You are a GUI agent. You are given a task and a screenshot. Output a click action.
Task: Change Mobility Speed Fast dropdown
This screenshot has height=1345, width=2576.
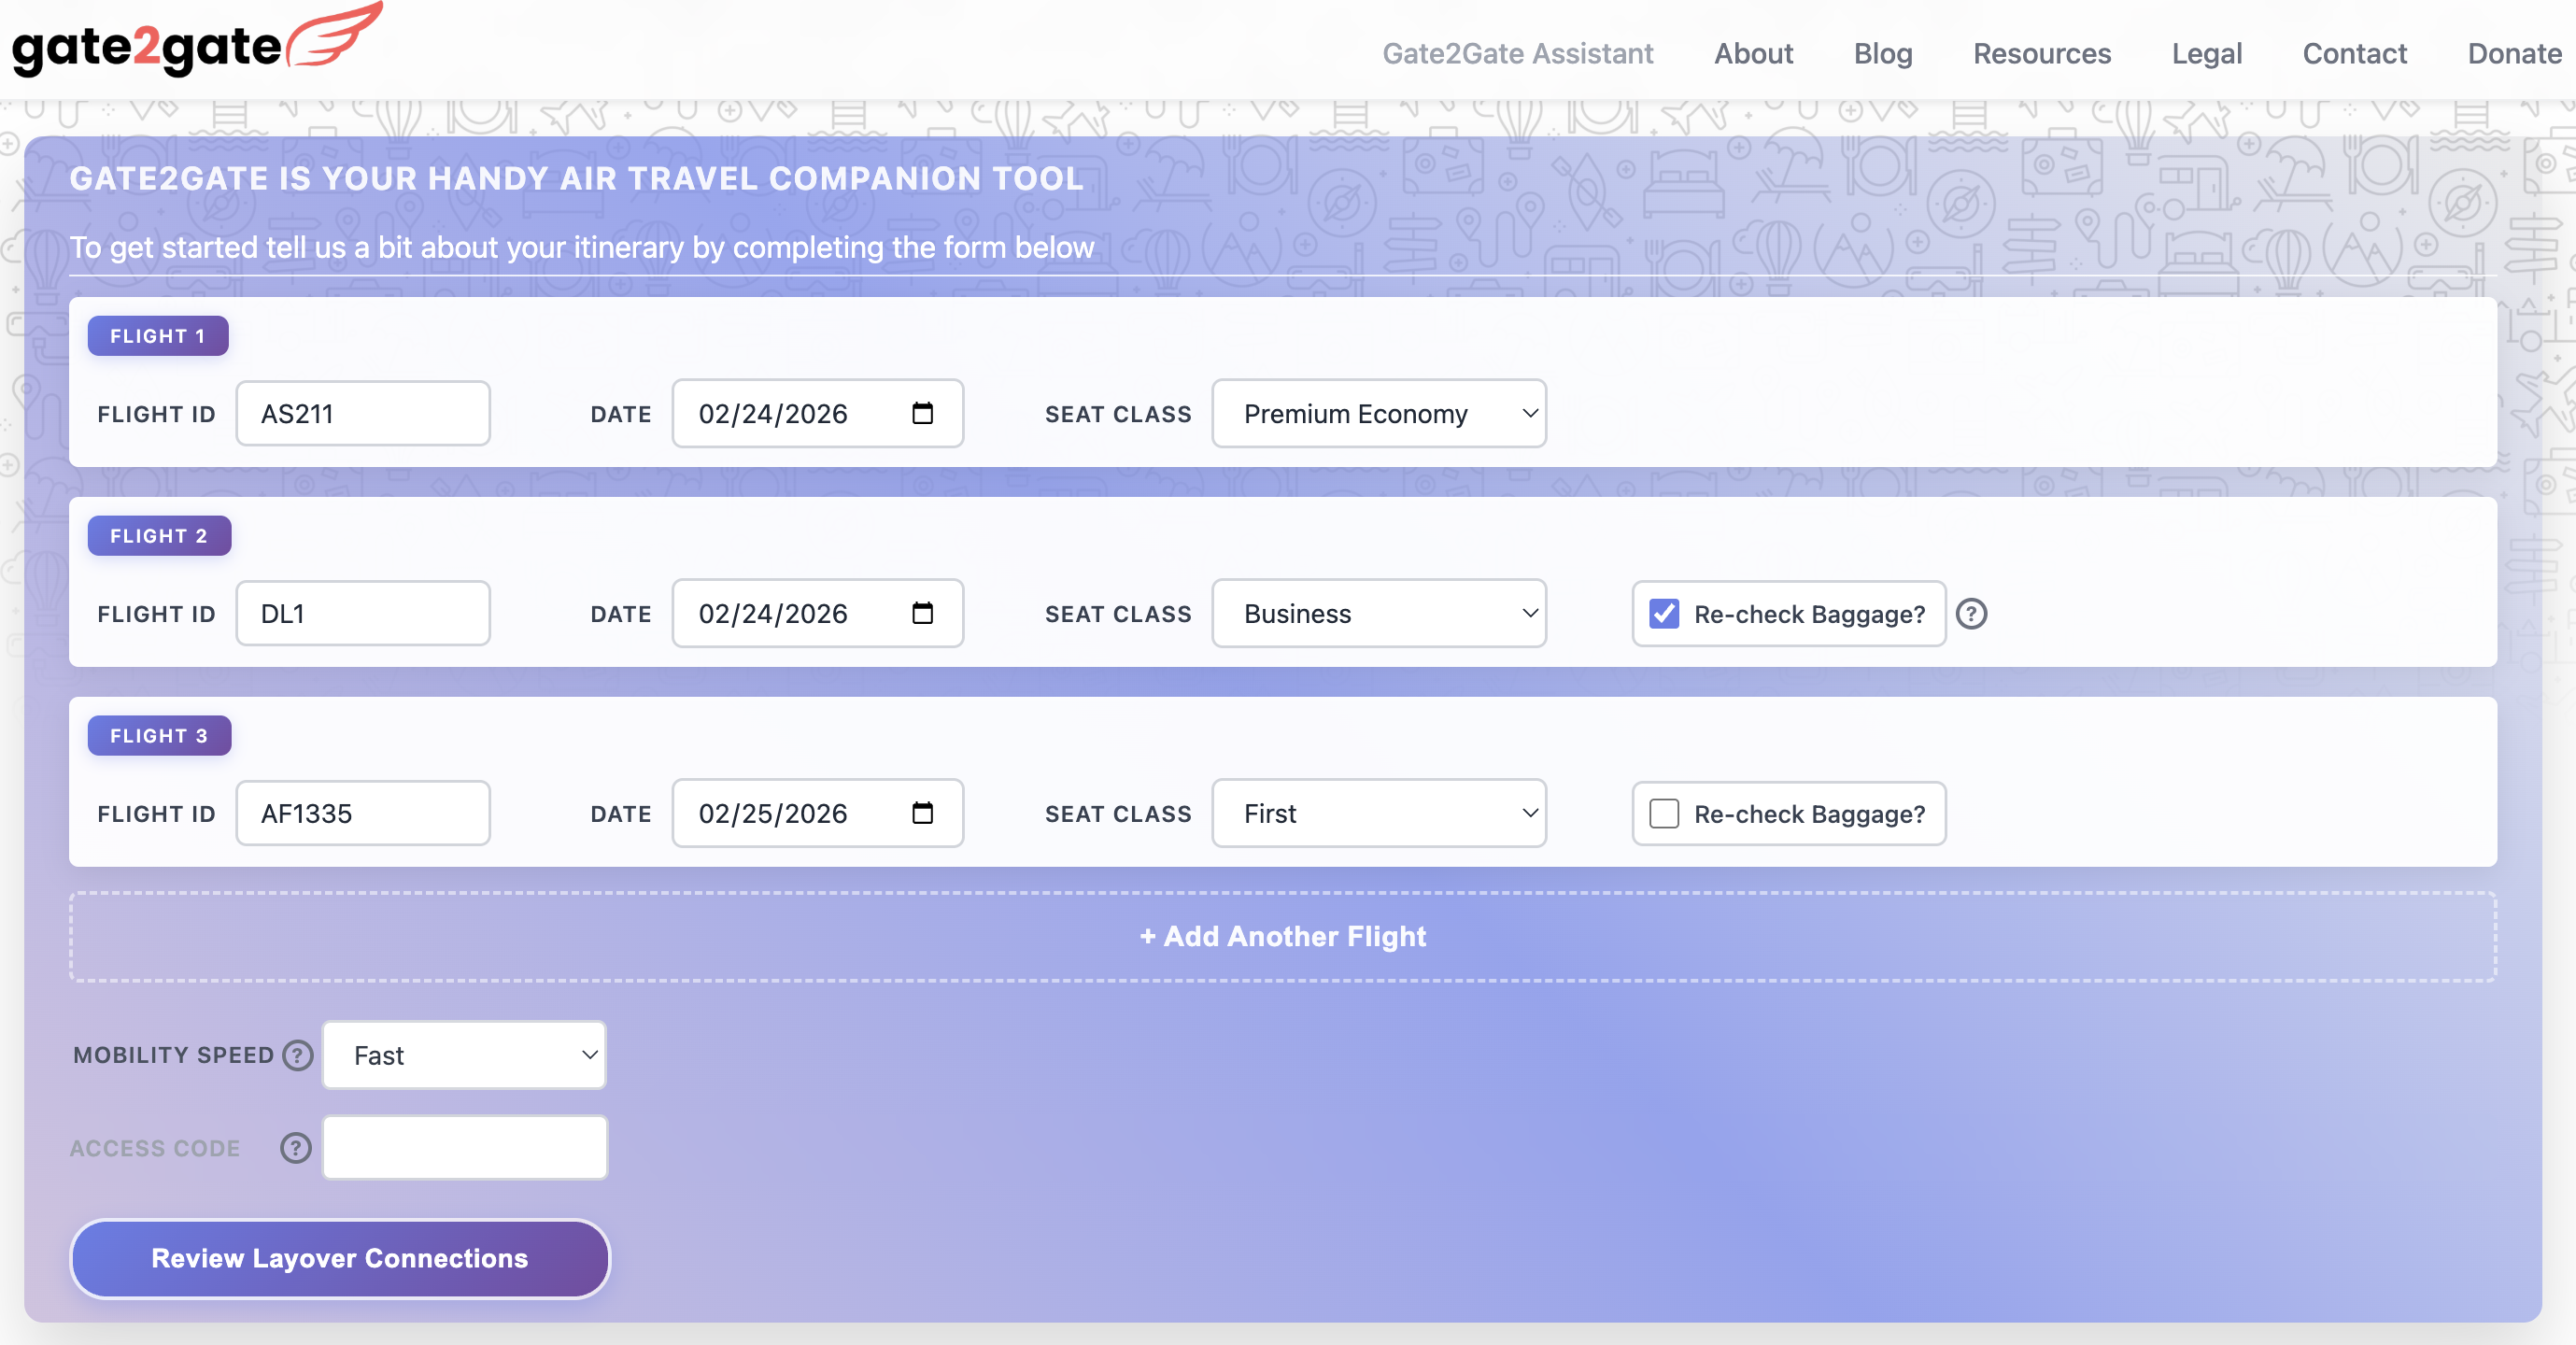pyautogui.click(x=464, y=1055)
